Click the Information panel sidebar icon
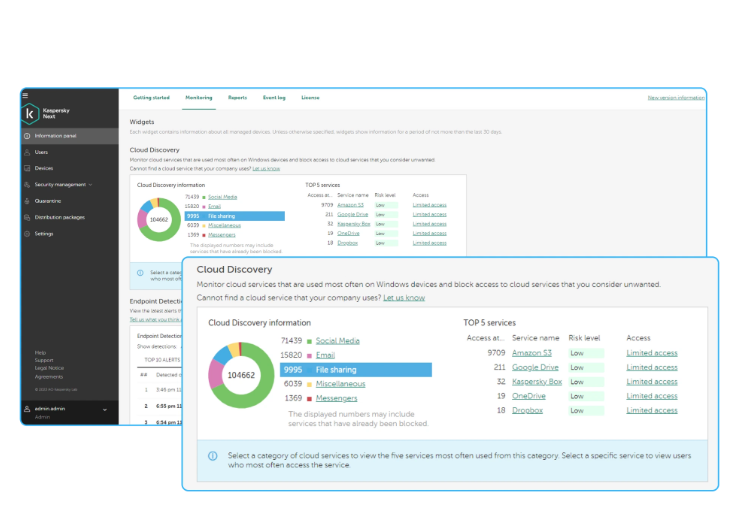 click(27, 136)
